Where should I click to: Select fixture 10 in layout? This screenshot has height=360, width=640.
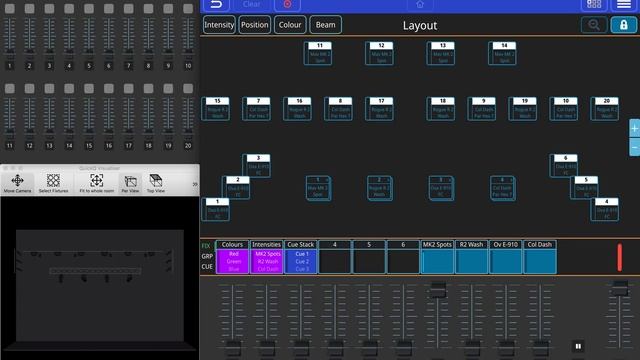point(564,109)
